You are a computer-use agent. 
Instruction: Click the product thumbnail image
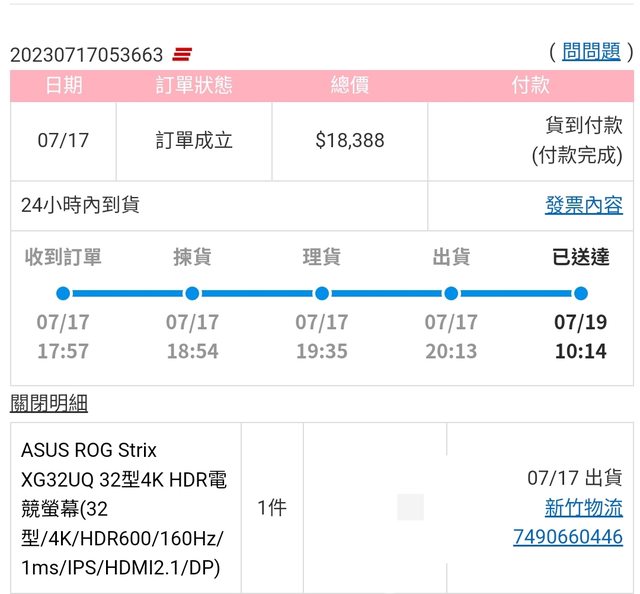410,507
